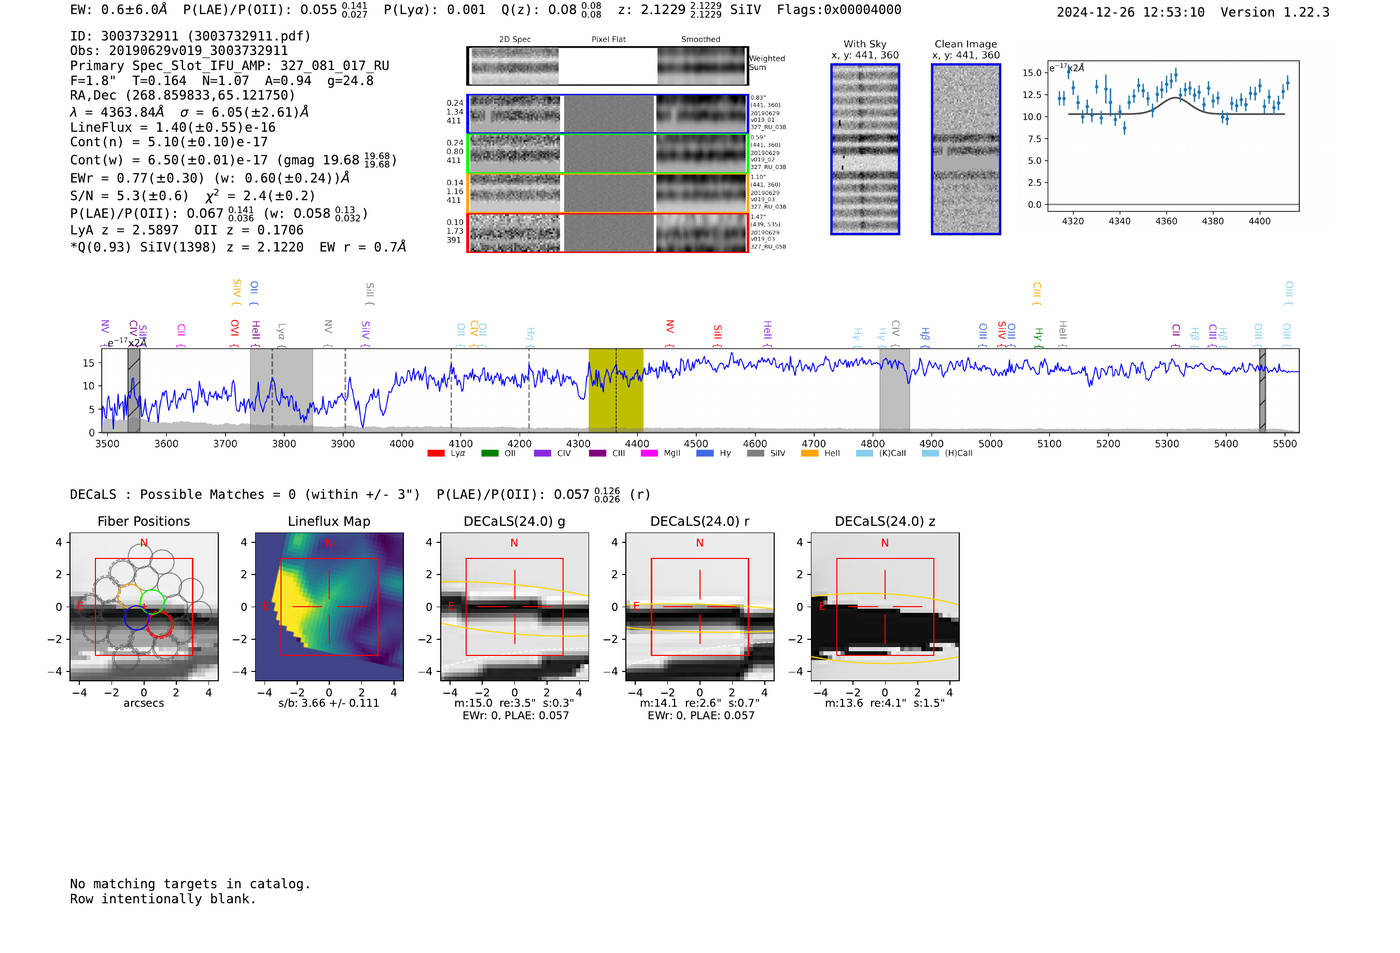
Task: Click the hatched band near 5460 Å
Action: (1262, 390)
